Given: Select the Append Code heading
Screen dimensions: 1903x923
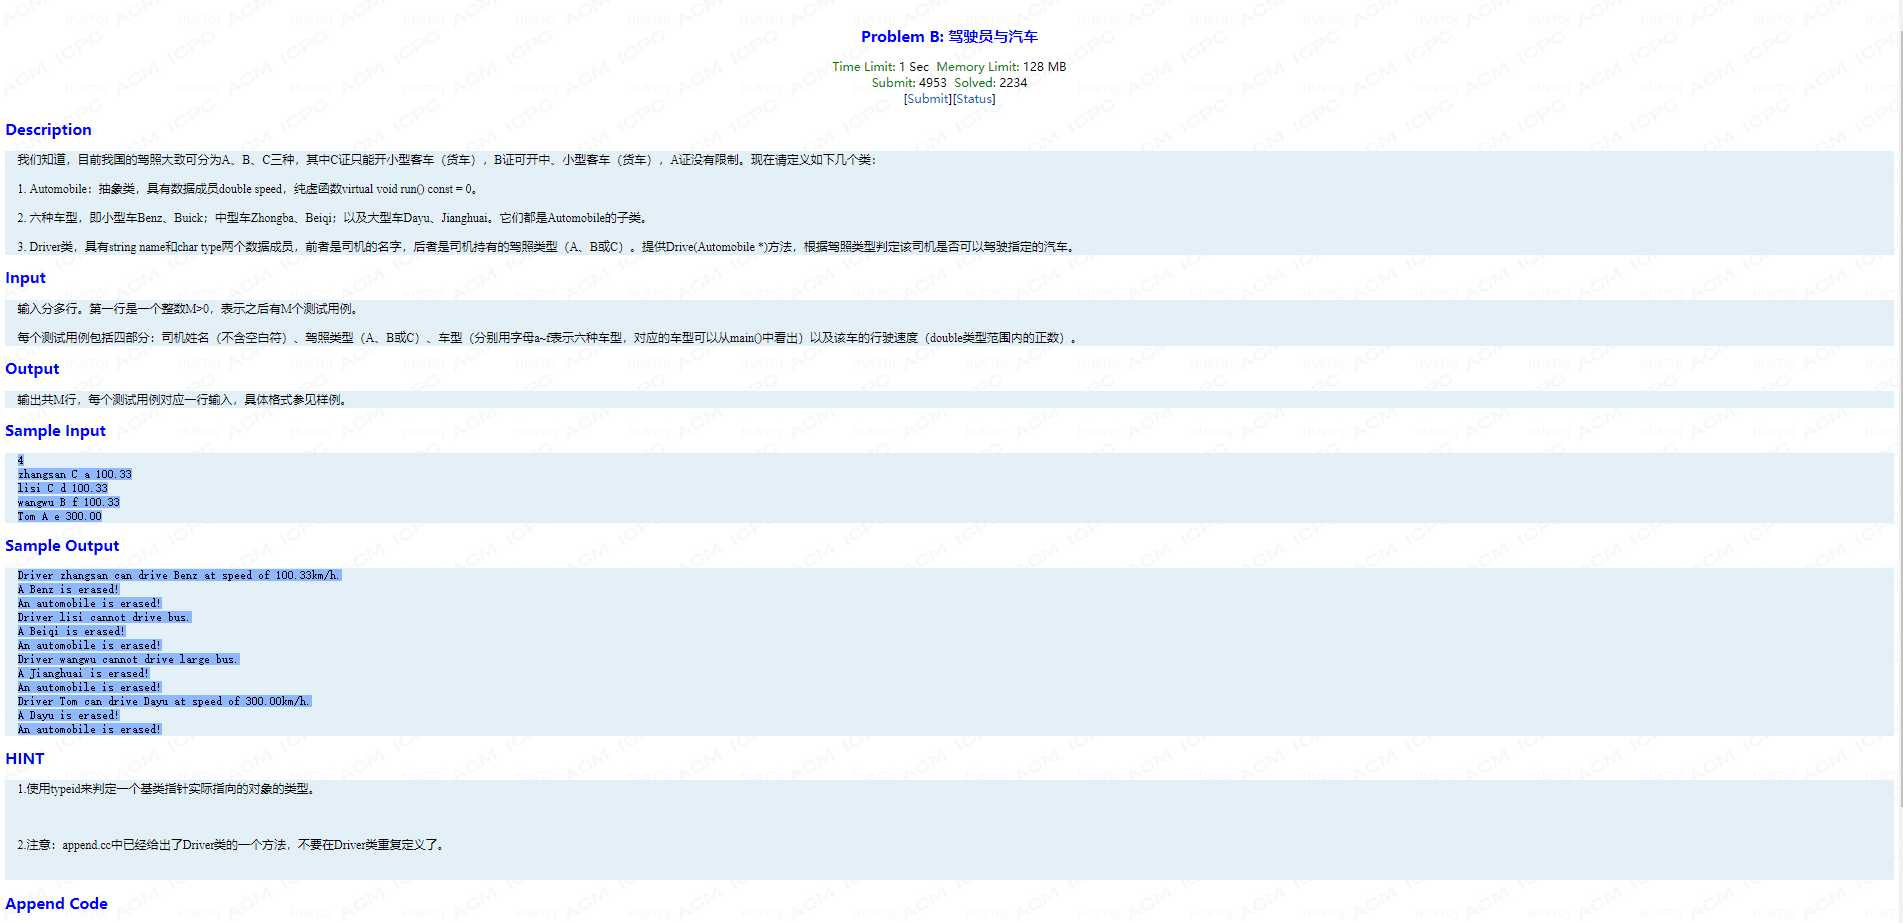Looking at the screenshot, I should click(56, 904).
